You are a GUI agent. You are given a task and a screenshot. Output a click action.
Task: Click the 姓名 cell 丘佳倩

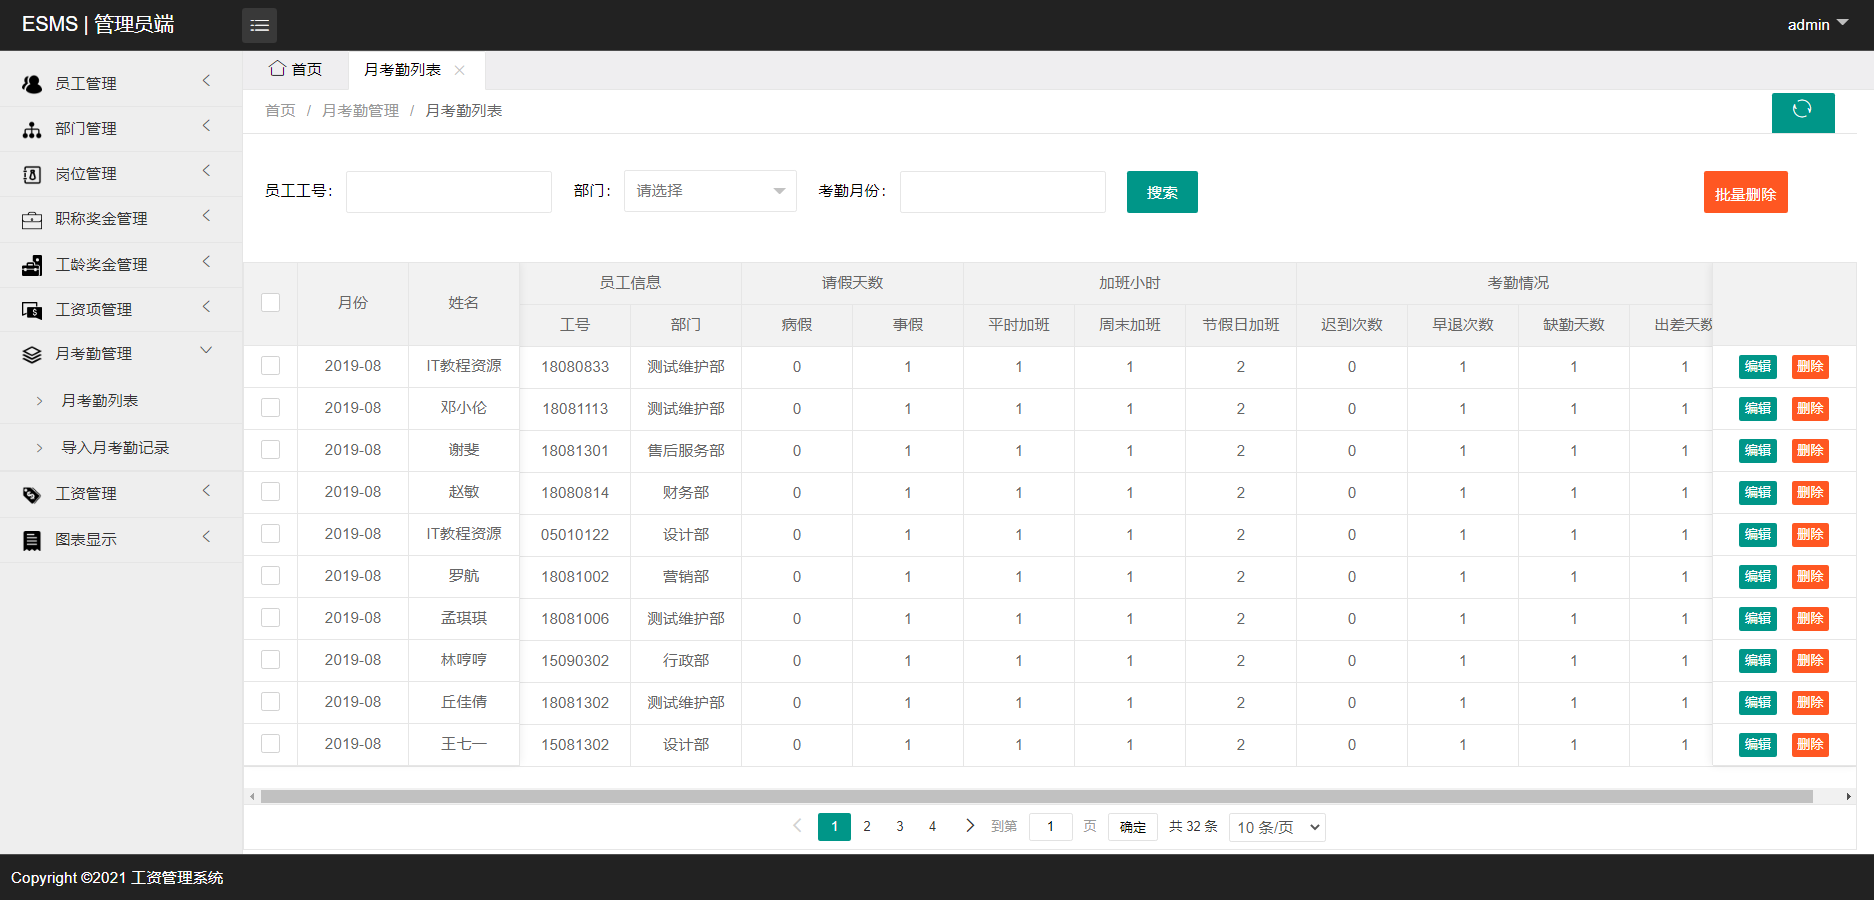(x=464, y=702)
